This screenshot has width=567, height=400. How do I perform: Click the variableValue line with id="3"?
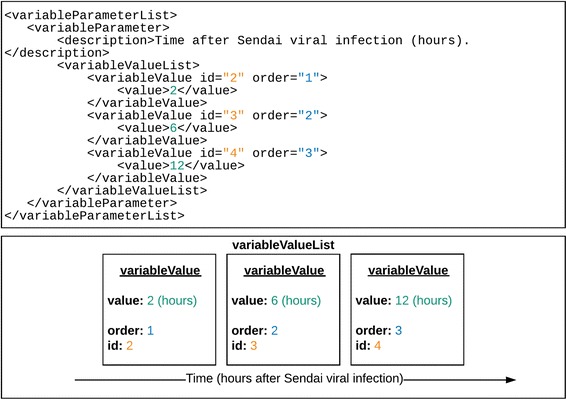207,115
